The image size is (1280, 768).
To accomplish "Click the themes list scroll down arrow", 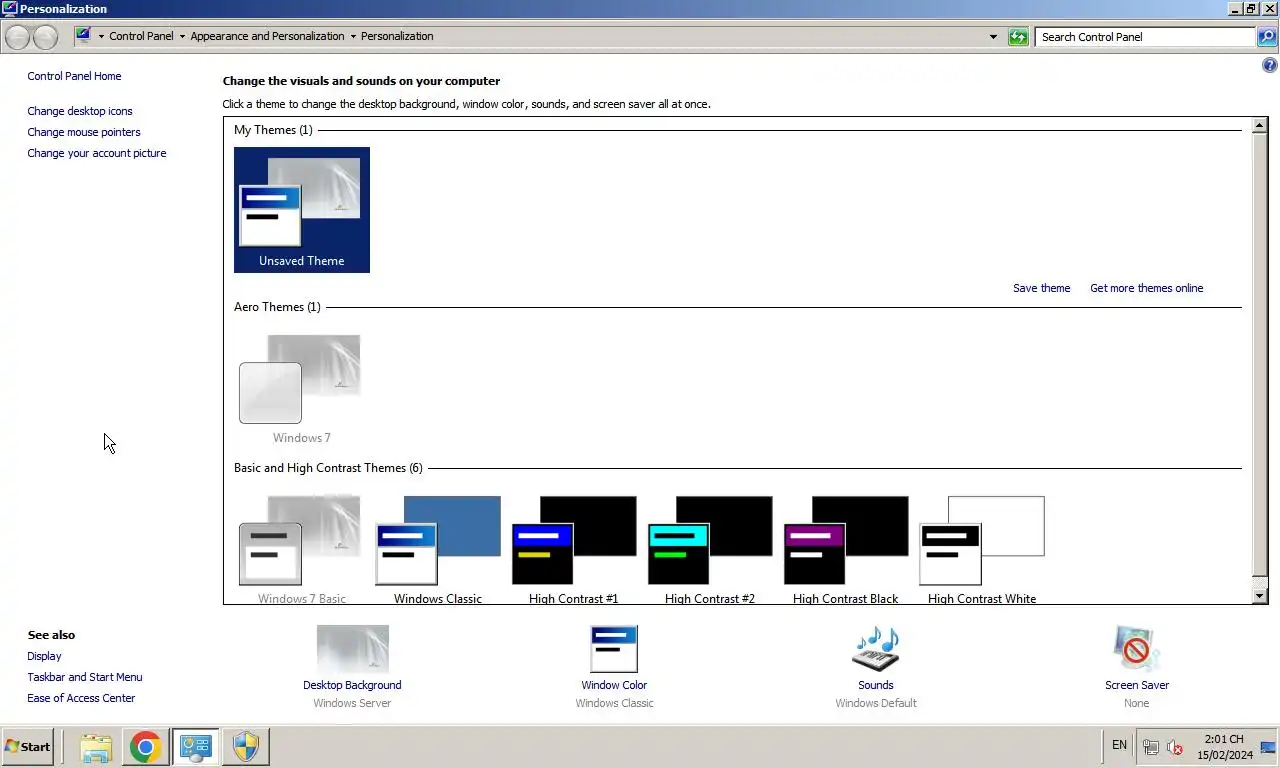I will point(1260,596).
